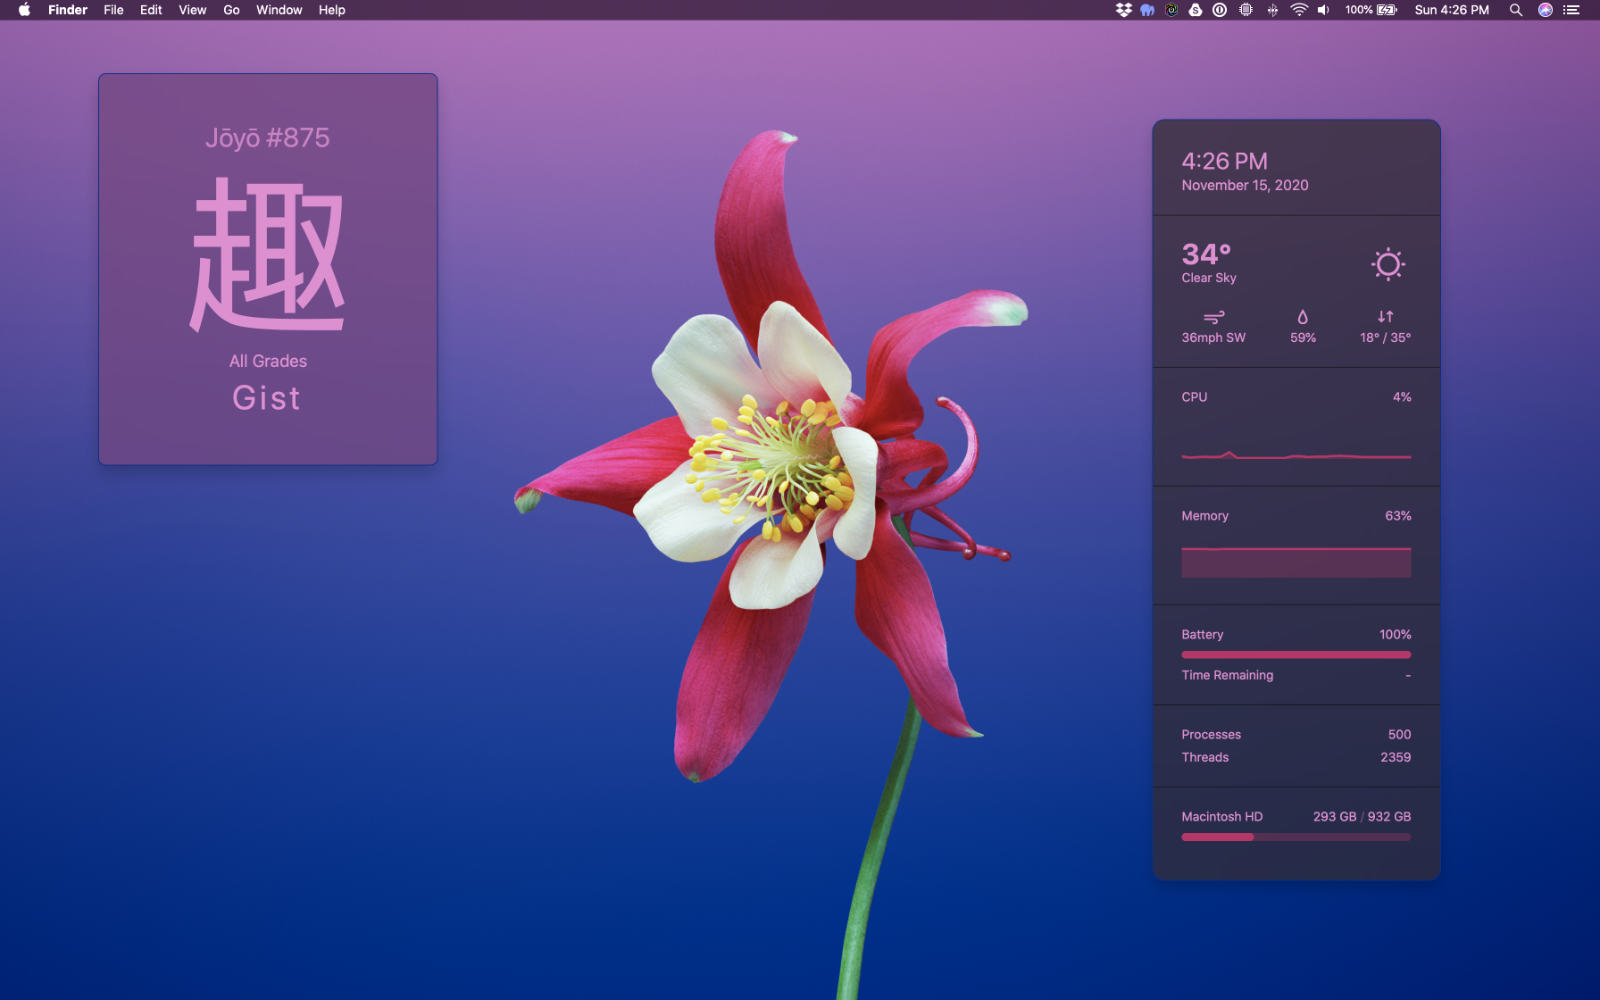
Task: Click the Processes label
Action: [x=1211, y=735]
